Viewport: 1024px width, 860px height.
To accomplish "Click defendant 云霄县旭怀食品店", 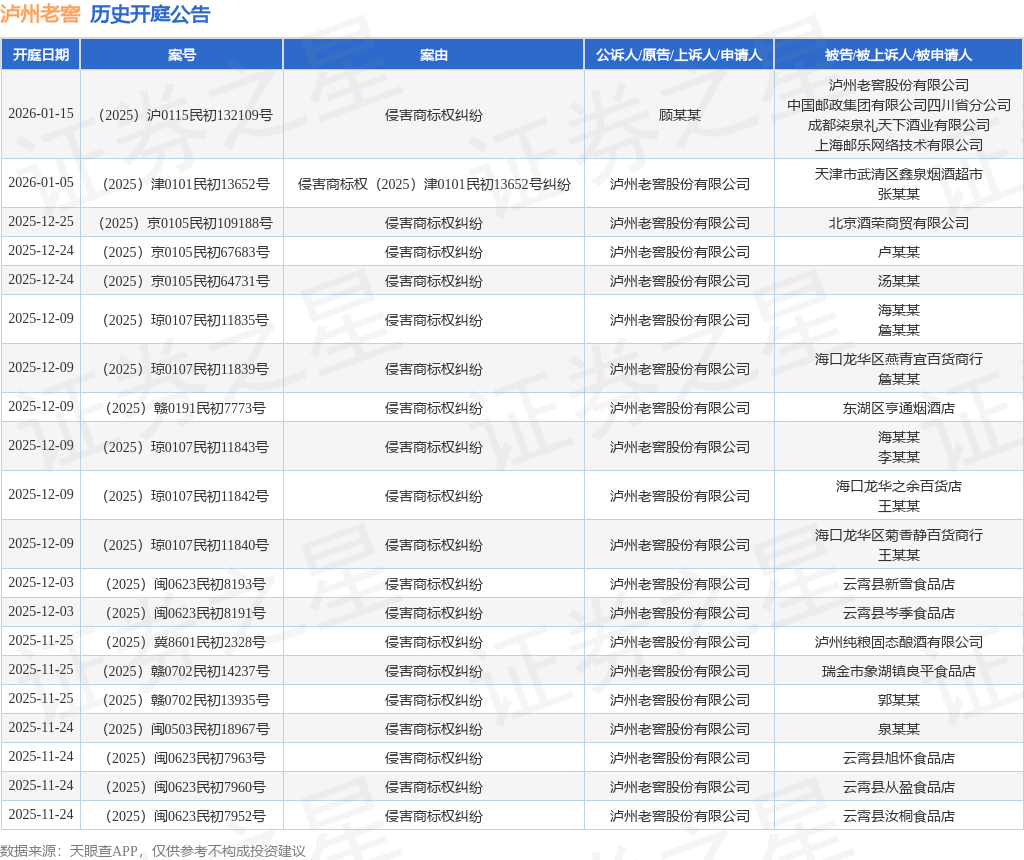I will [899, 758].
